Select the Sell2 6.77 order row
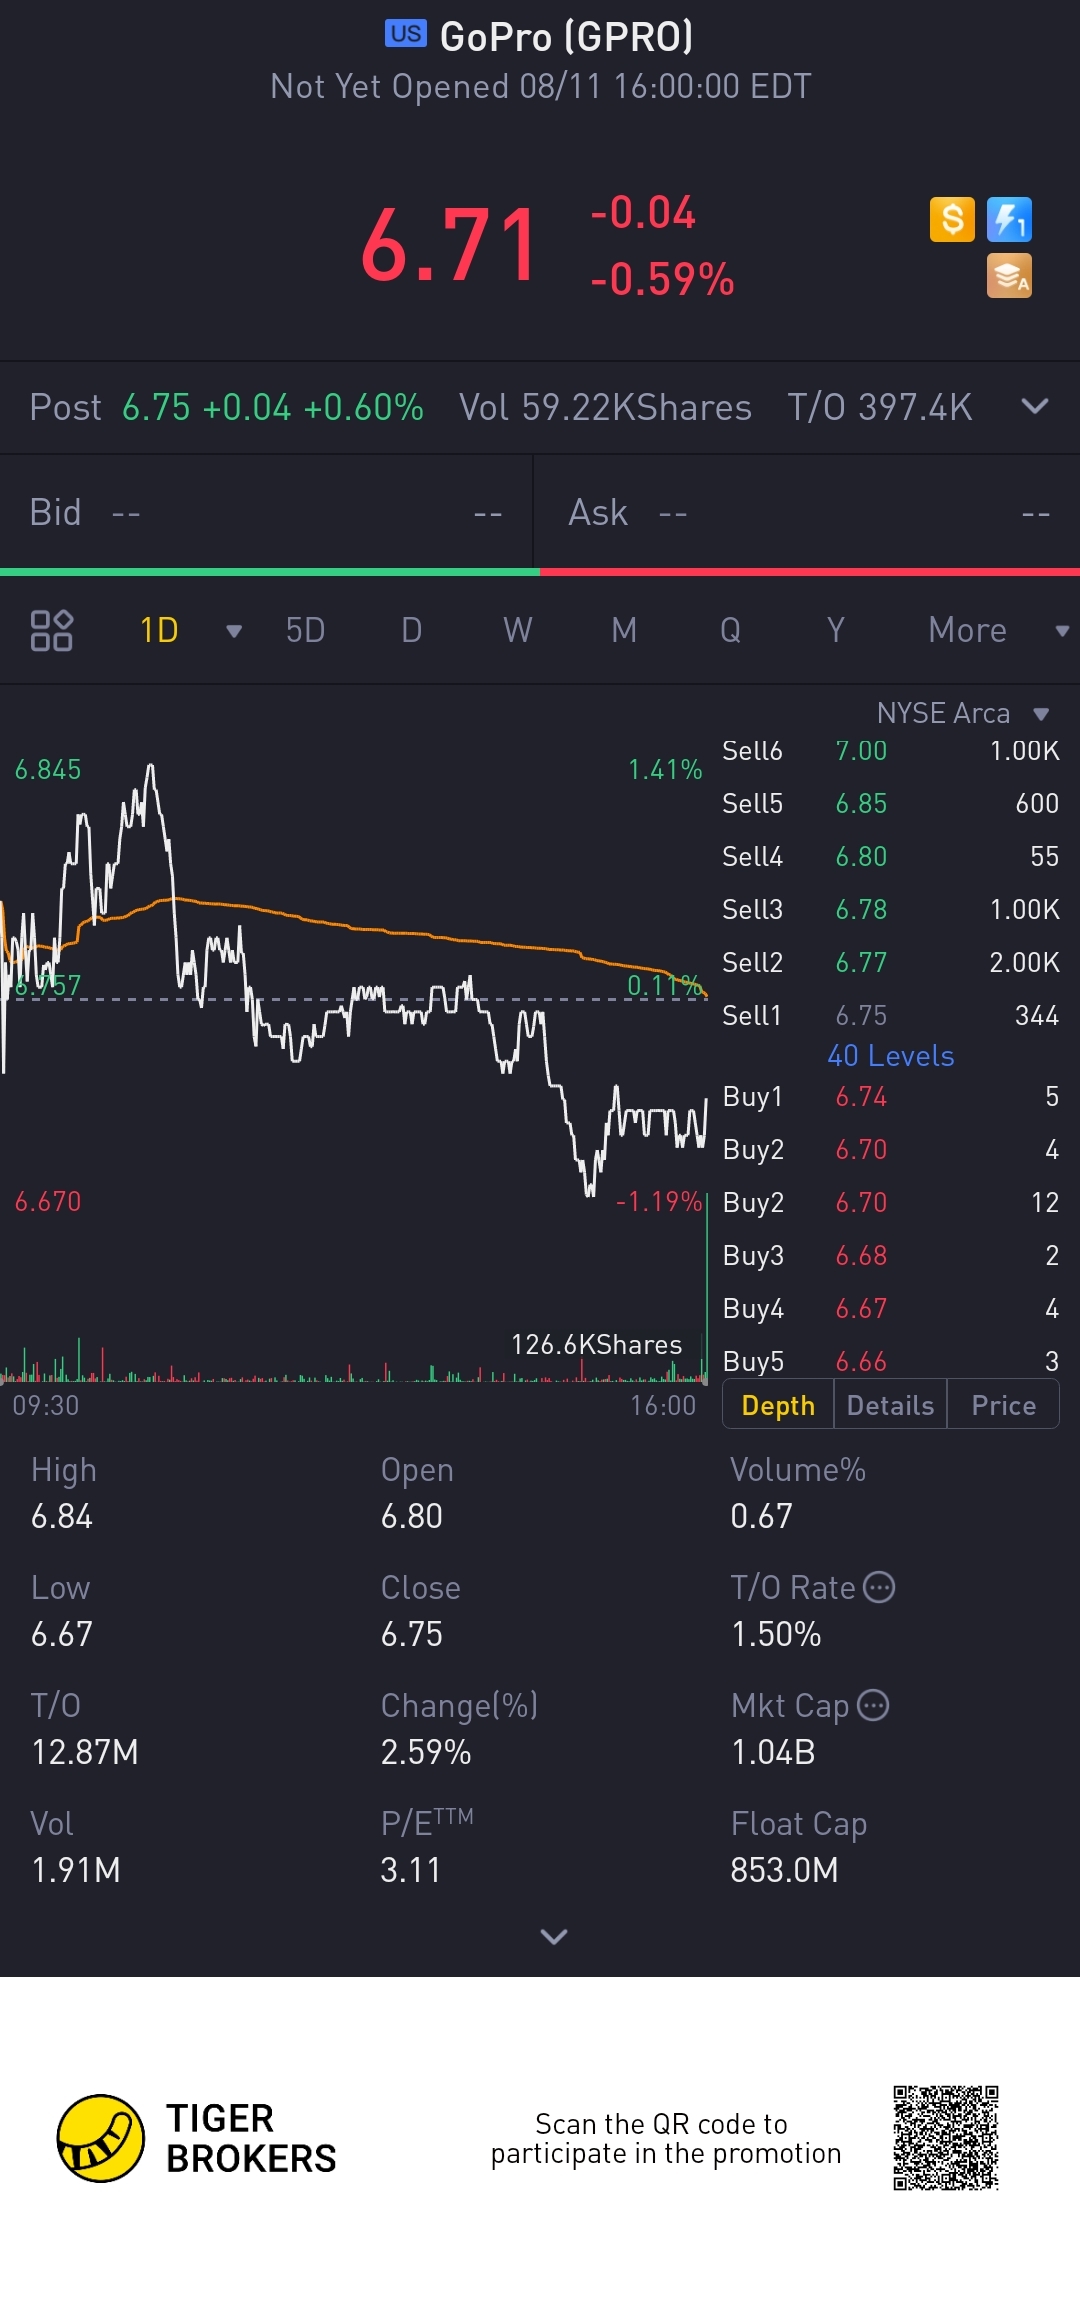Image resolution: width=1080 pixels, height=2300 pixels. 890,963
